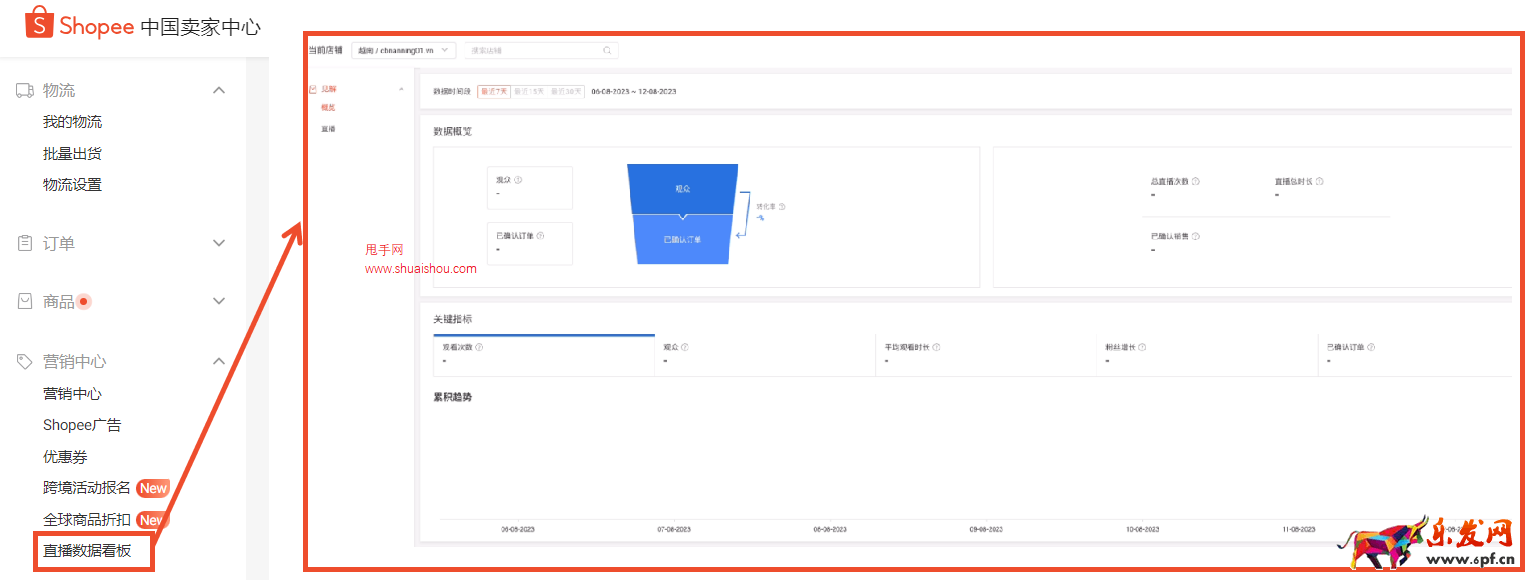Open the current store dropdown

tap(404, 50)
